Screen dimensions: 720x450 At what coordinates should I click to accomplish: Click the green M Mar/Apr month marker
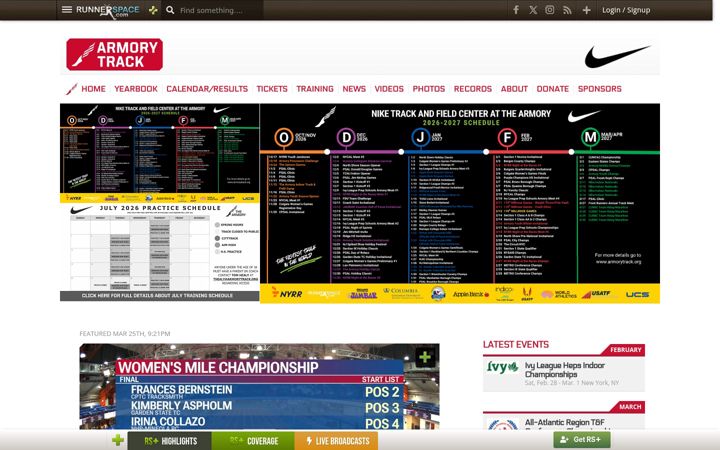pos(591,137)
